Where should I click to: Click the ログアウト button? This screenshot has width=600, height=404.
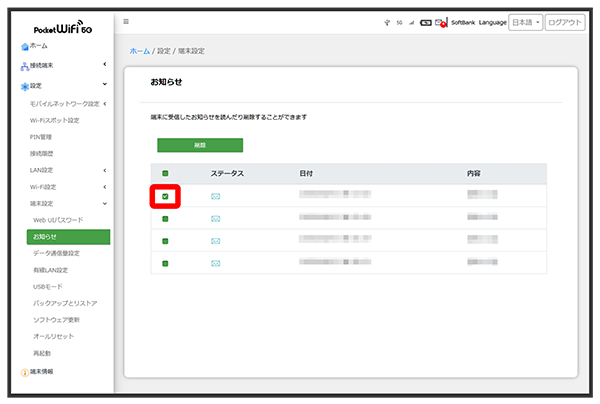point(565,22)
